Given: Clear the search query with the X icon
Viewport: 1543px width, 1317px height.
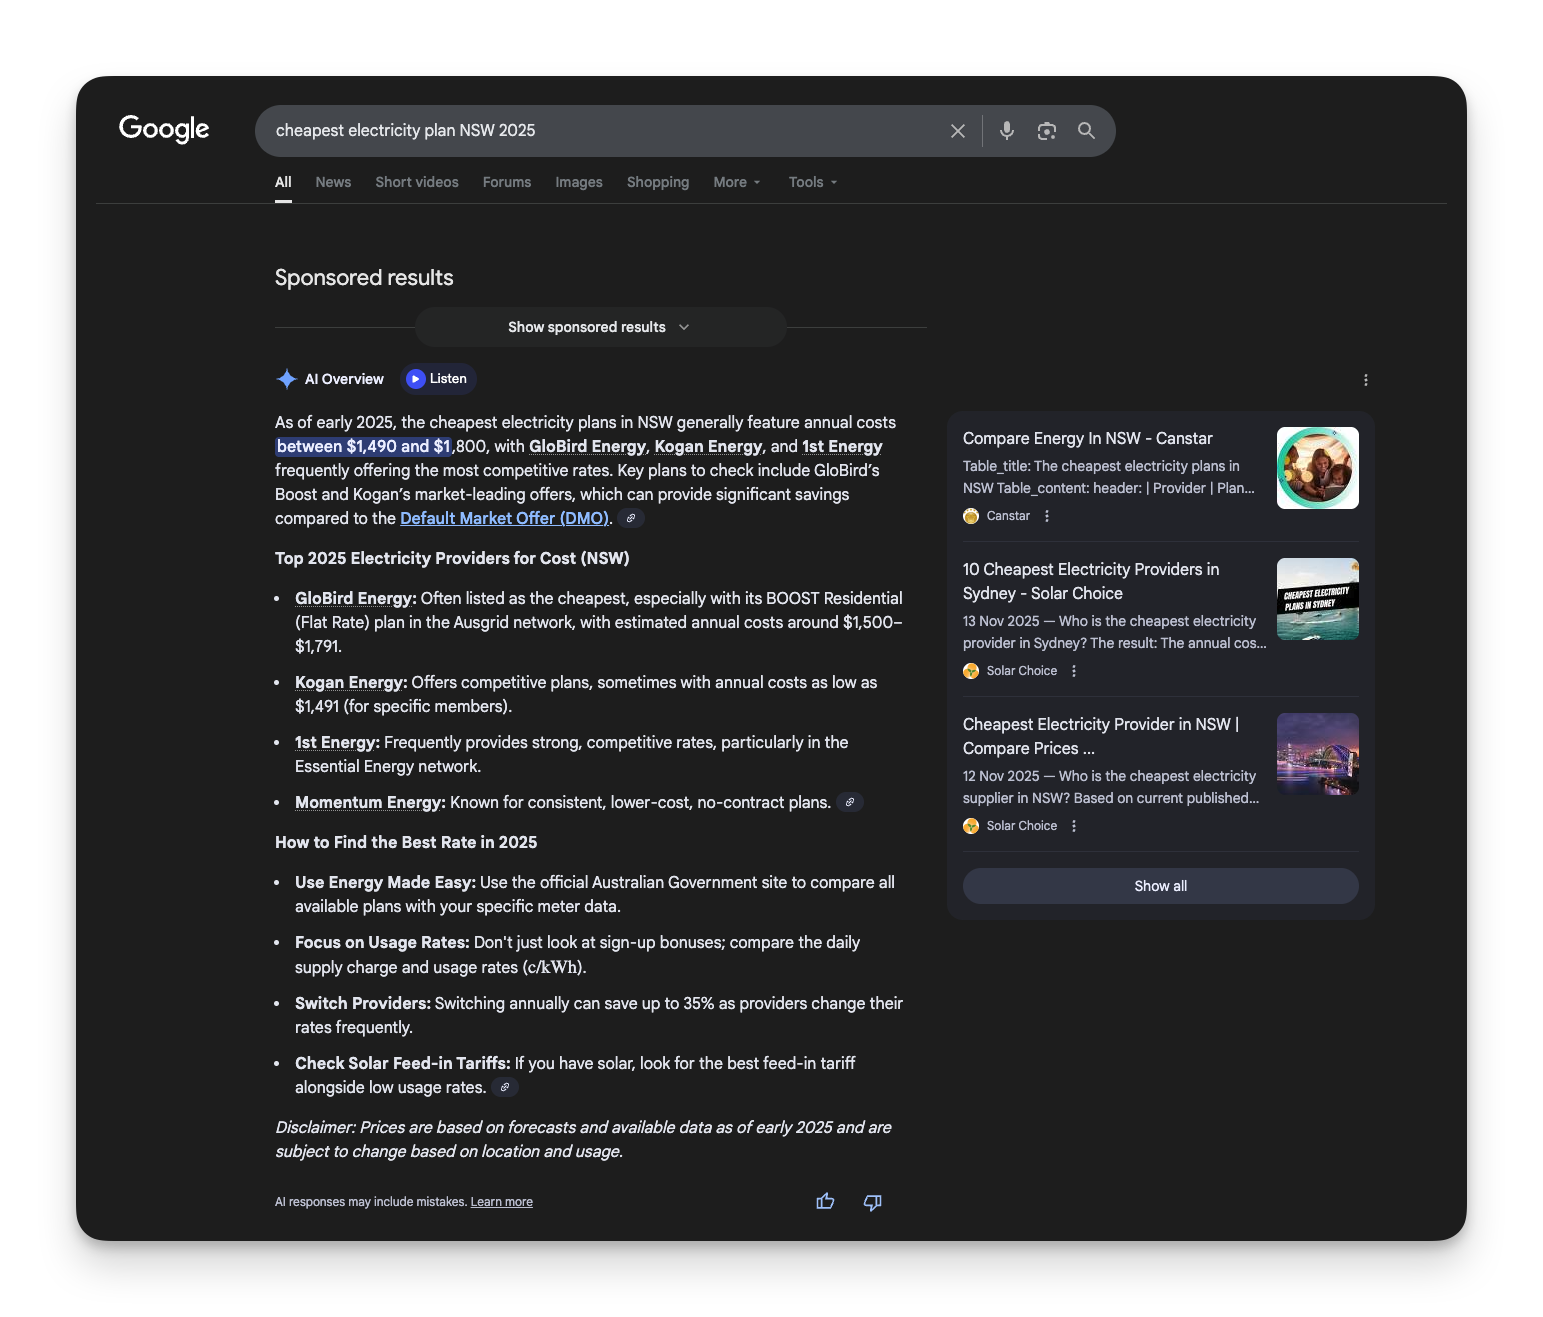Looking at the screenshot, I should 958,131.
